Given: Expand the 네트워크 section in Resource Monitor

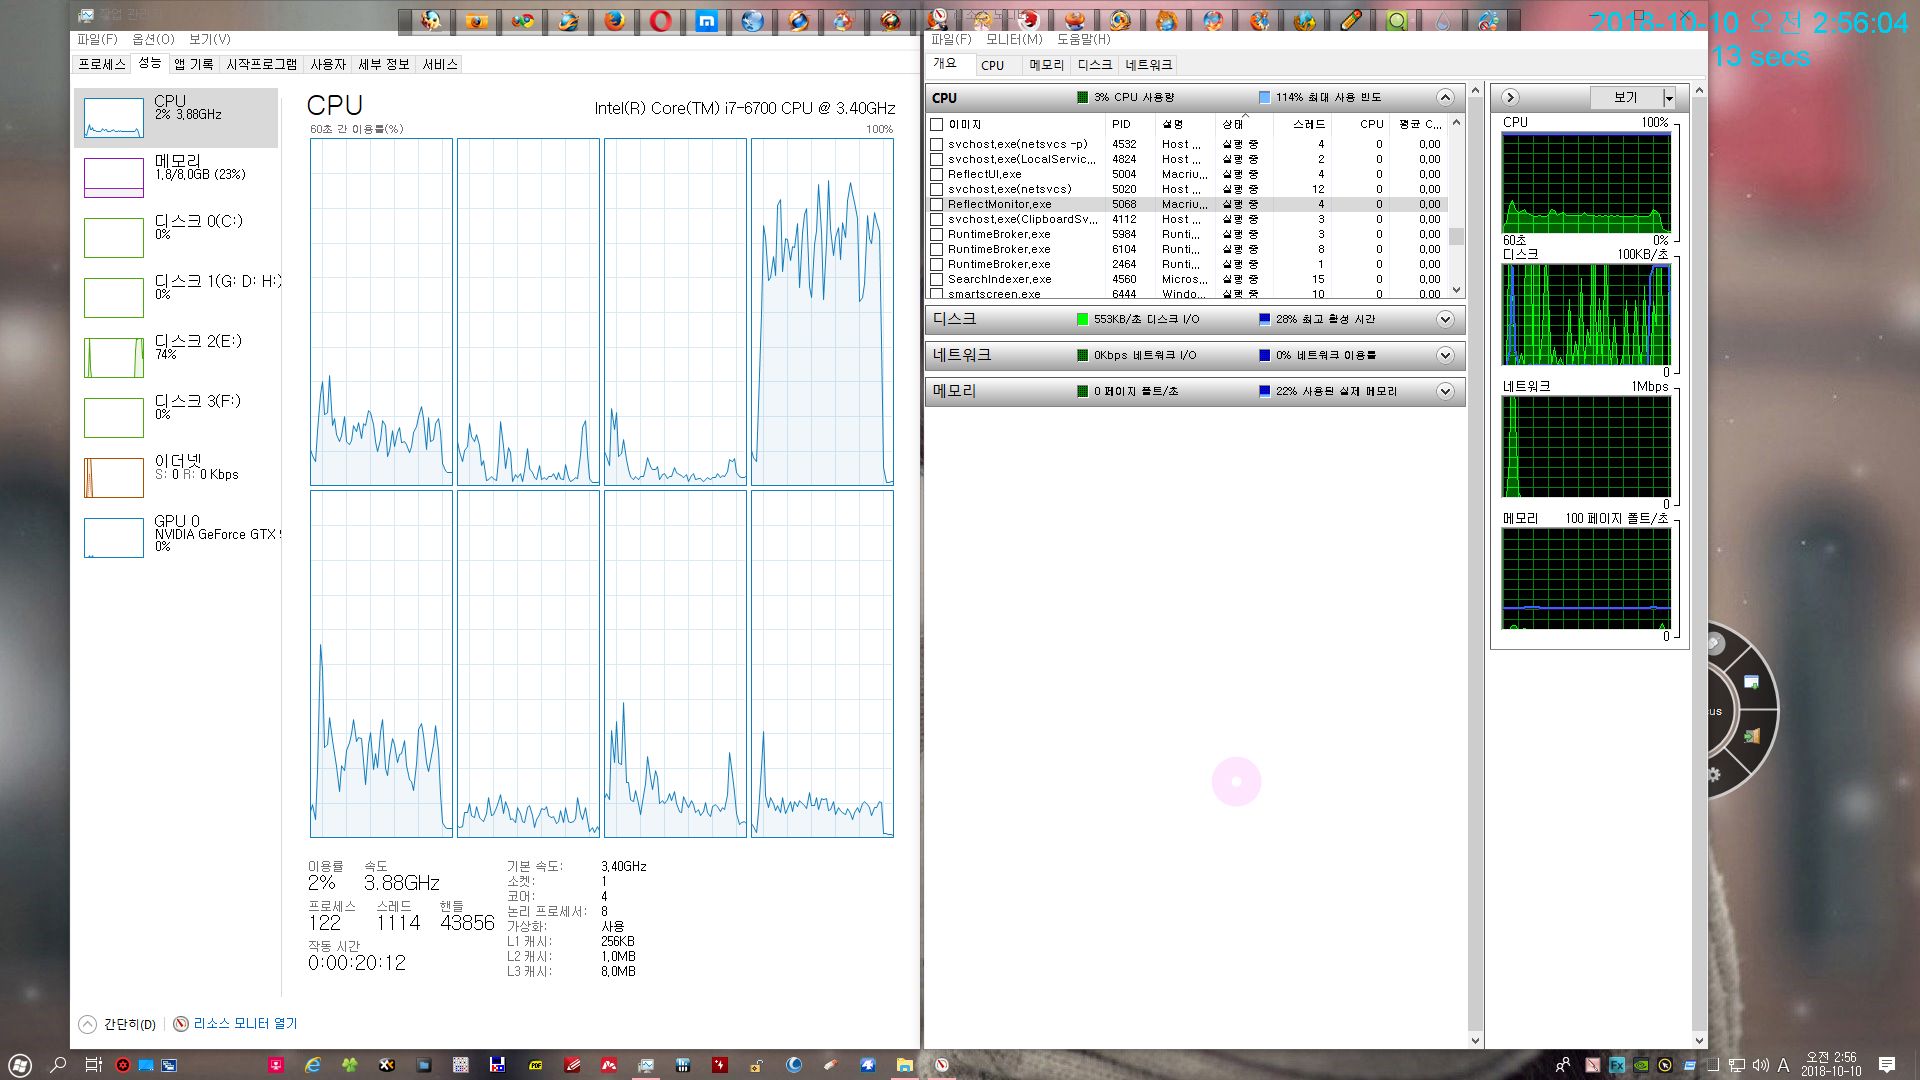Looking at the screenshot, I should [1445, 355].
